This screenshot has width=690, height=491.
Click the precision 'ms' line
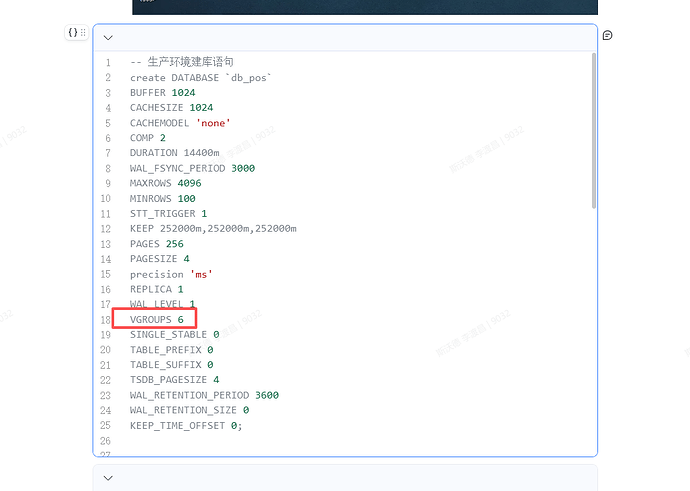(x=171, y=274)
